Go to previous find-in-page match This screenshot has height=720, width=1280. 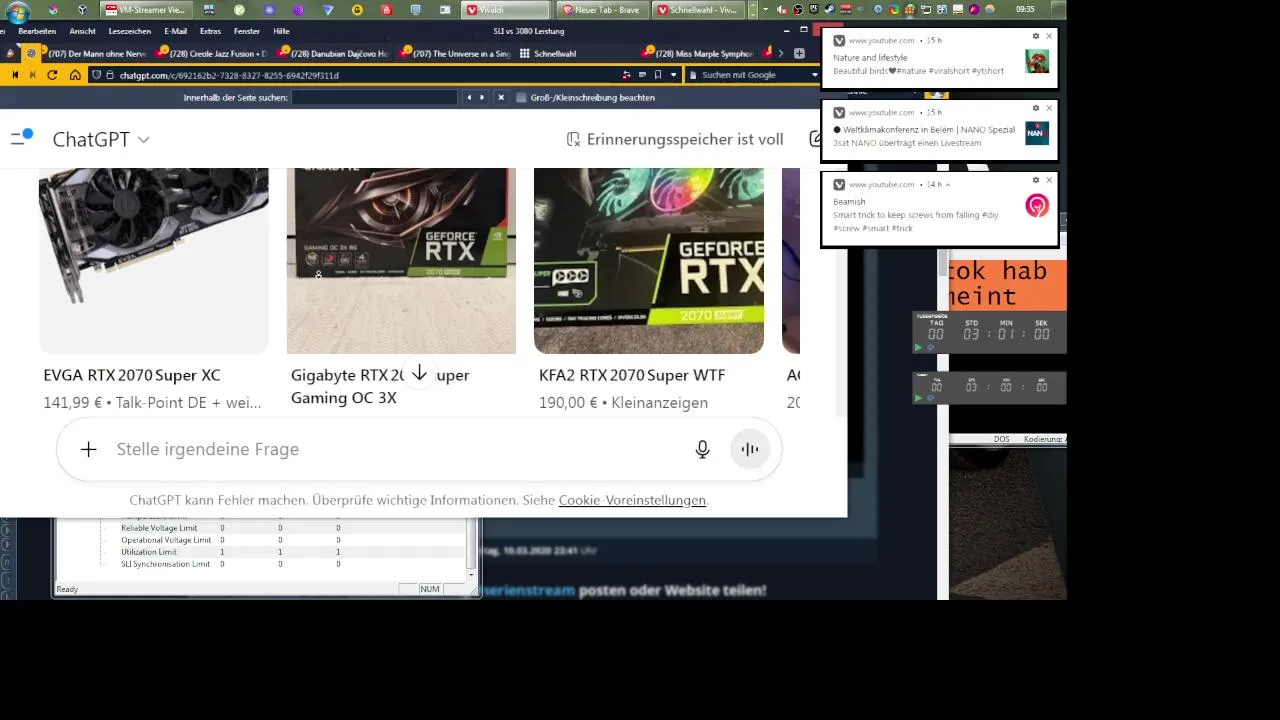coord(468,98)
